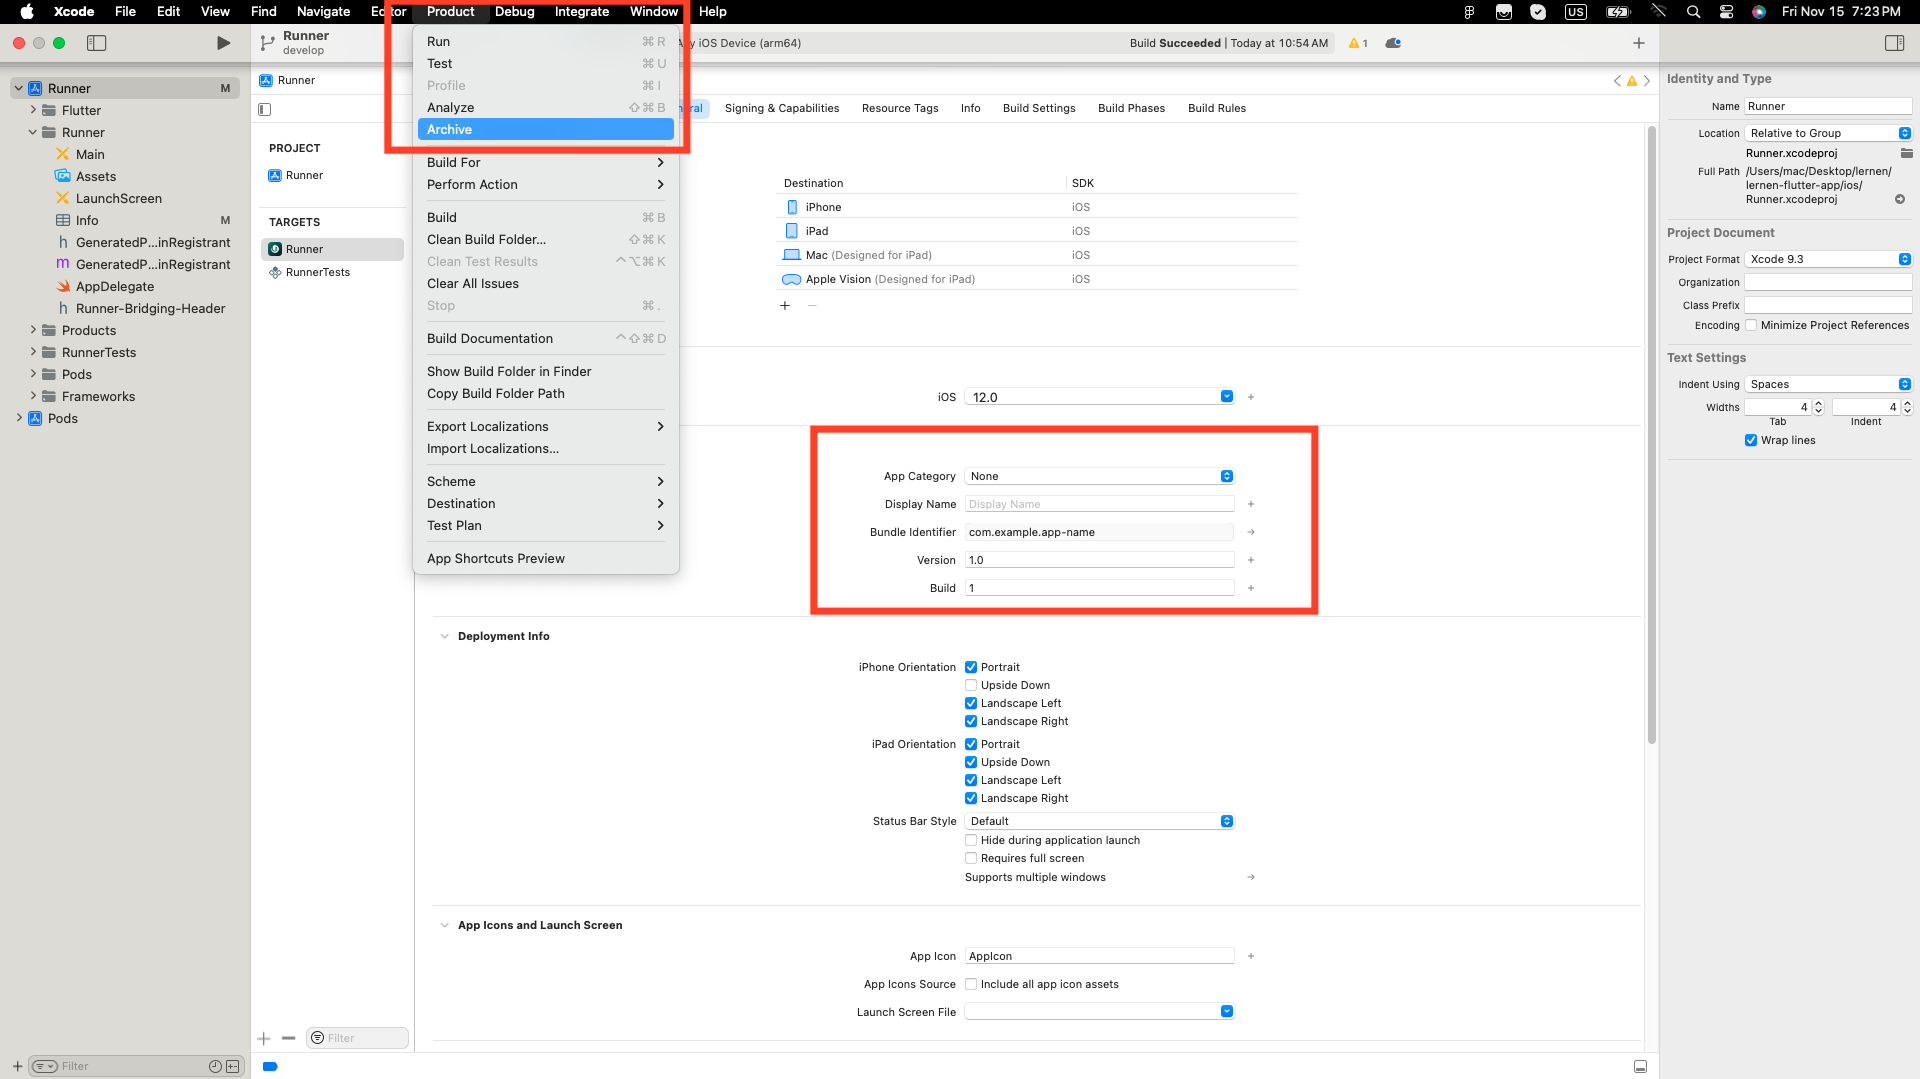Expand the Pods folder under Runner
This screenshot has width=1920, height=1079.
click(33, 374)
